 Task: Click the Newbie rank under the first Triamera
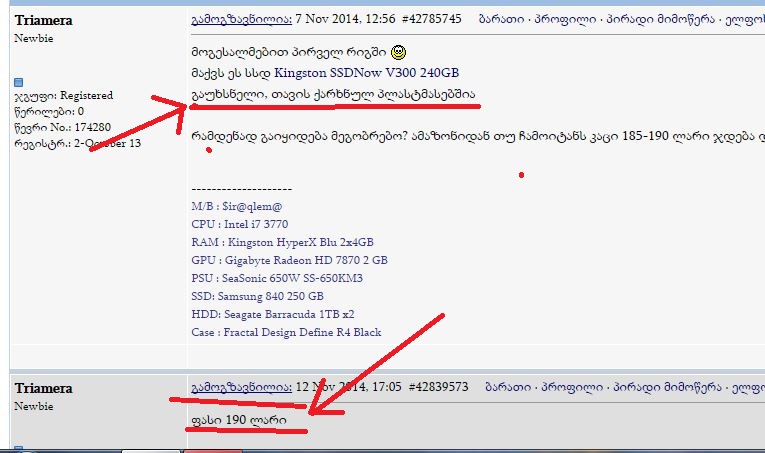(x=34, y=39)
